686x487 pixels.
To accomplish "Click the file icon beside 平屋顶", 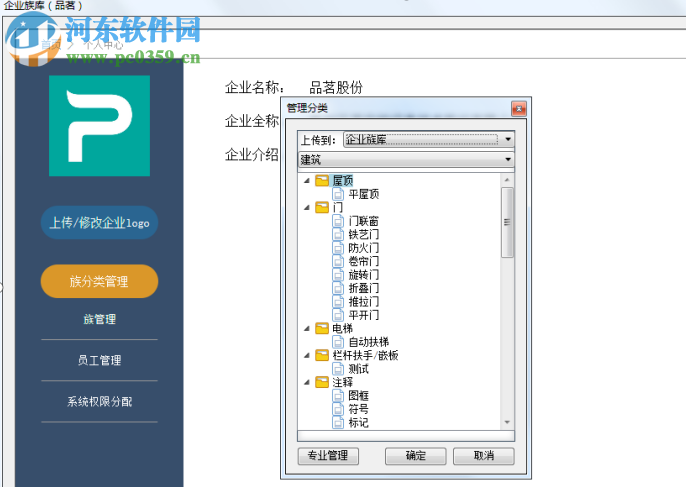I will [x=338, y=194].
